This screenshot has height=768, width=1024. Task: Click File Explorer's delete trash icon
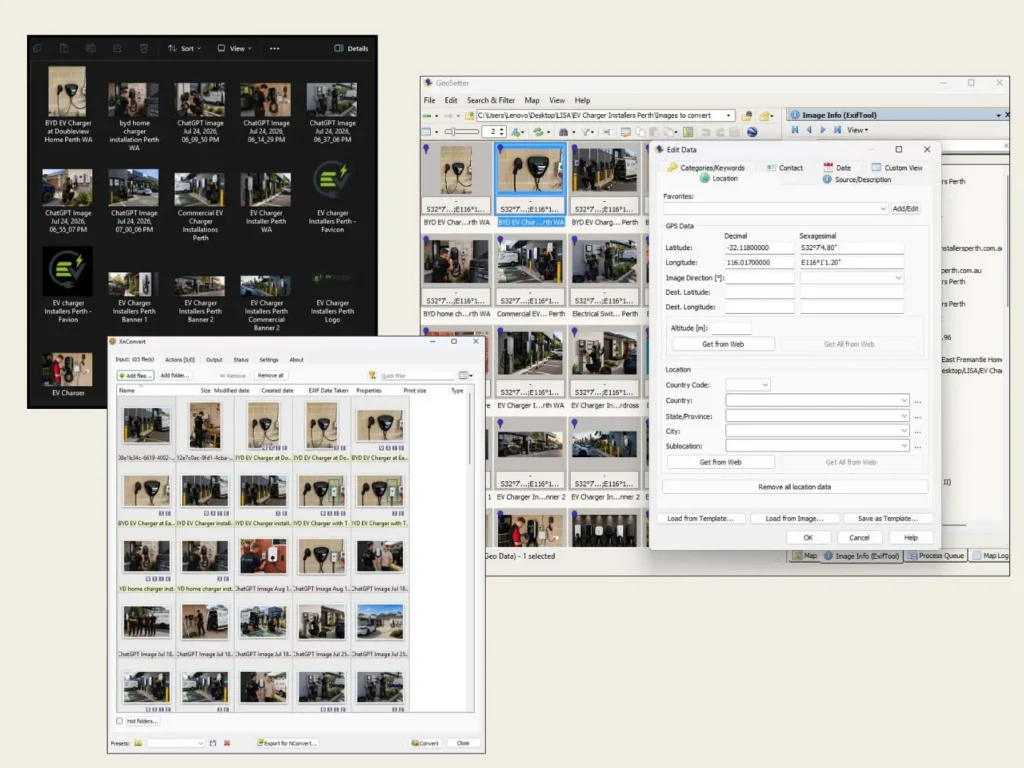144,48
